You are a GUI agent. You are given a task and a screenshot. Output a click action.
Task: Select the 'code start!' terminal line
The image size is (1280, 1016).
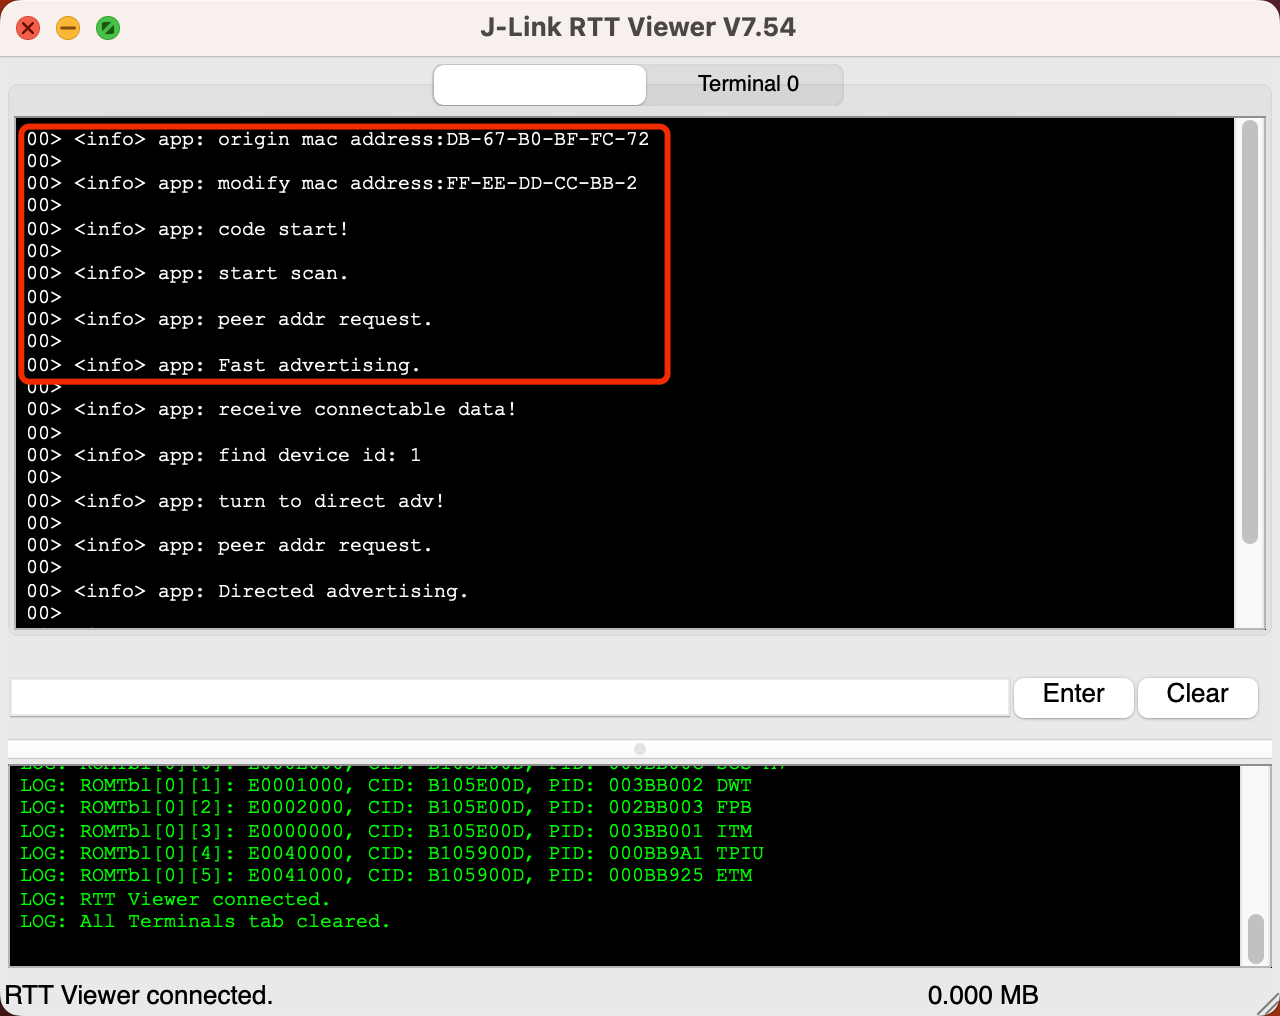[188, 229]
